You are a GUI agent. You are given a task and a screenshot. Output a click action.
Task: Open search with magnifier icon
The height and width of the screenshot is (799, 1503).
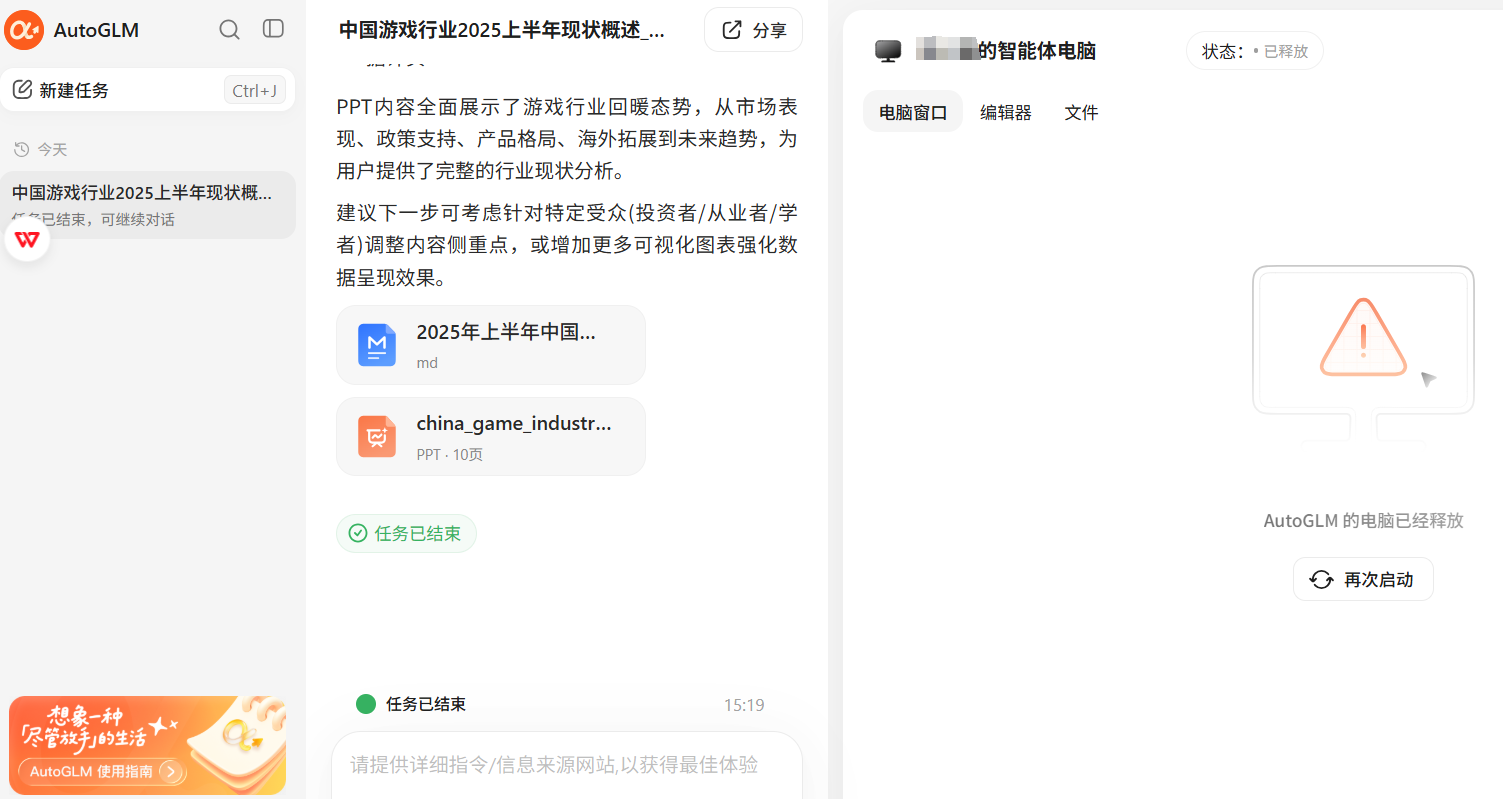point(229,30)
